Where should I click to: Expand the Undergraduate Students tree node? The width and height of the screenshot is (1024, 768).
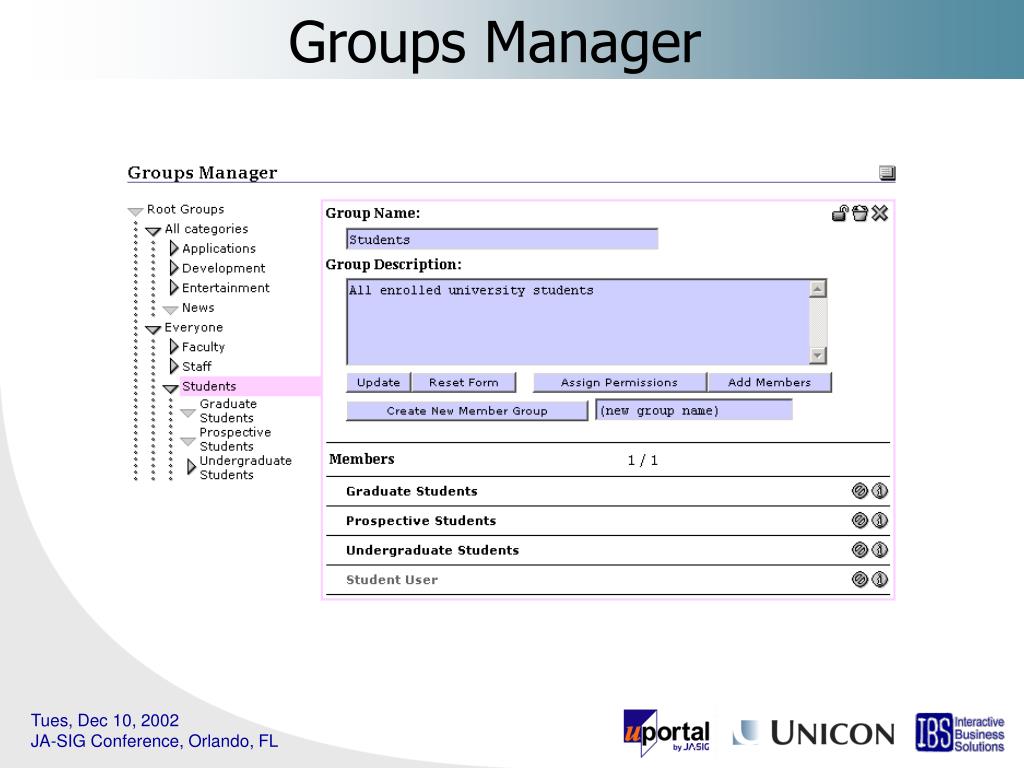tap(191, 466)
